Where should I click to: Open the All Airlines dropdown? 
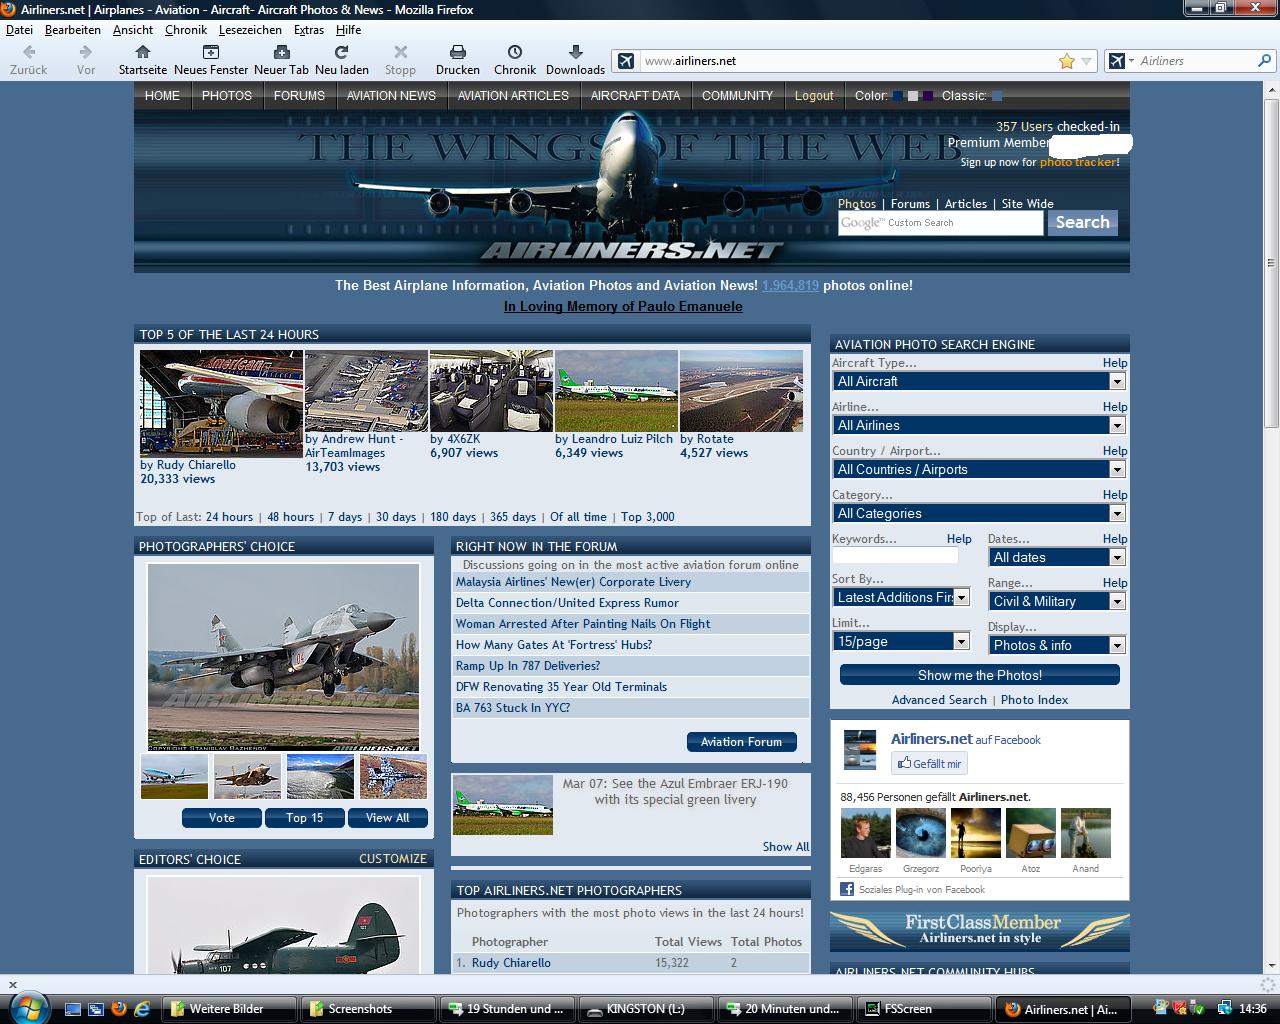pyautogui.click(x=979, y=425)
